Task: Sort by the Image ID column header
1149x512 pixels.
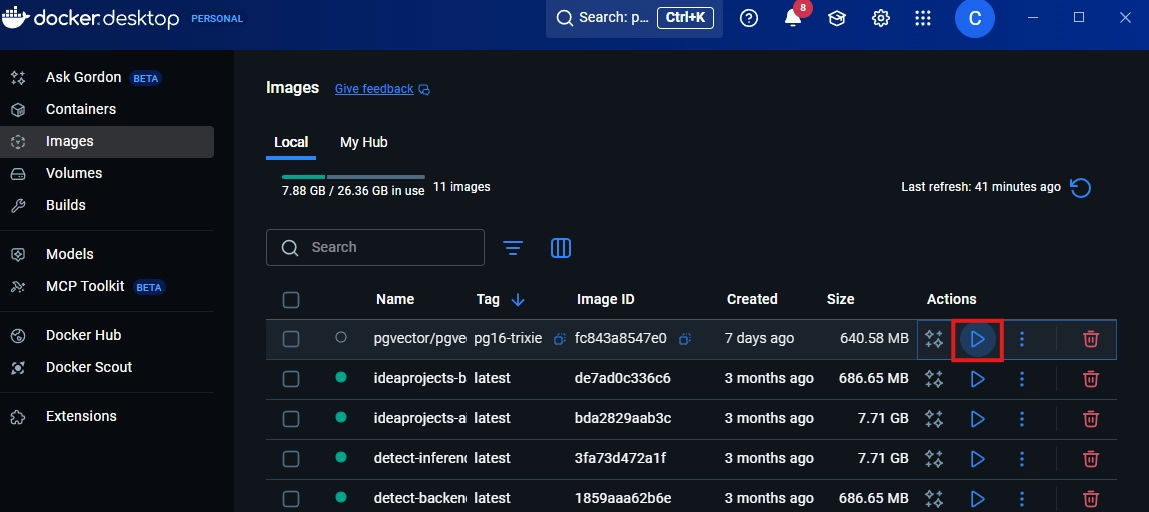Action: click(x=605, y=300)
